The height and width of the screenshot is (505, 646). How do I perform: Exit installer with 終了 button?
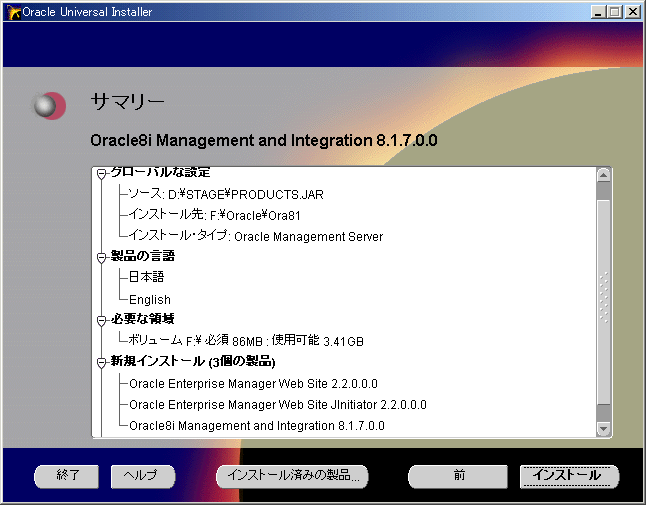(x=67, y=477)
